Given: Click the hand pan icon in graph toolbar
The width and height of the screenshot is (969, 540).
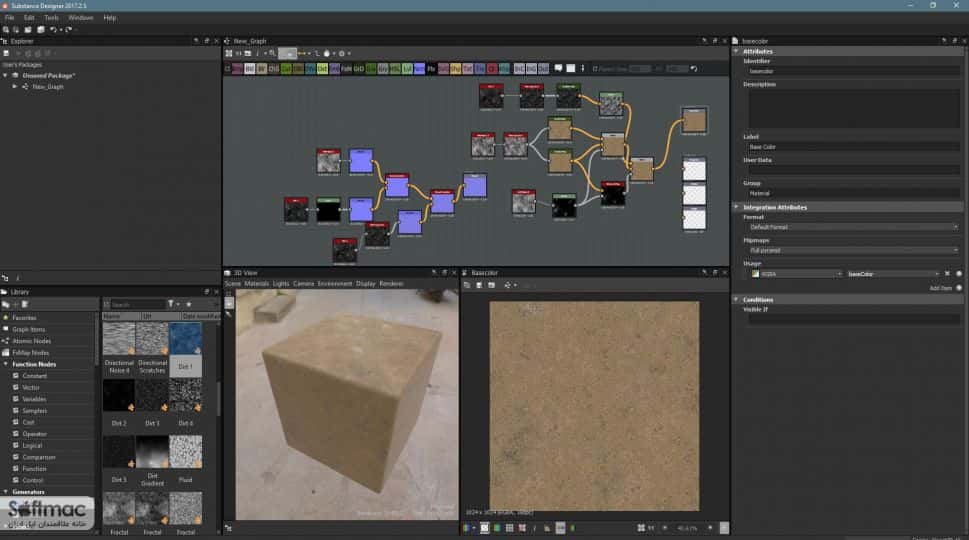Looking at the screenshot, I should [x=327, y=54].
